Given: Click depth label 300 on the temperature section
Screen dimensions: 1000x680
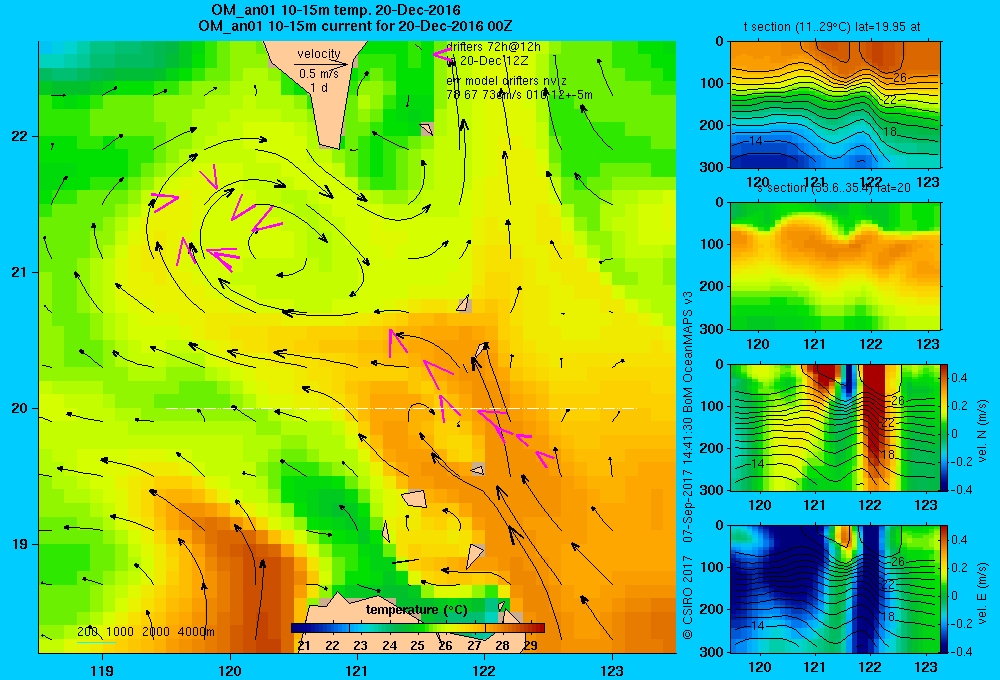Looking at the screenshot, I should click(x=711, y=167).
